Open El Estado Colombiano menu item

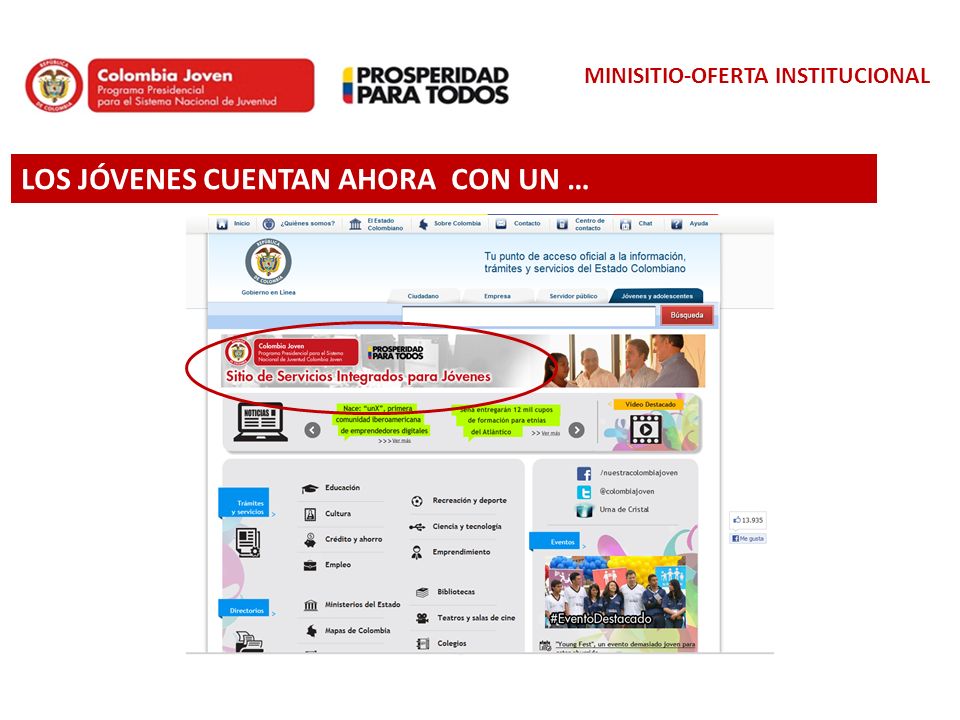pyautogui.click(x=376, y=224)
